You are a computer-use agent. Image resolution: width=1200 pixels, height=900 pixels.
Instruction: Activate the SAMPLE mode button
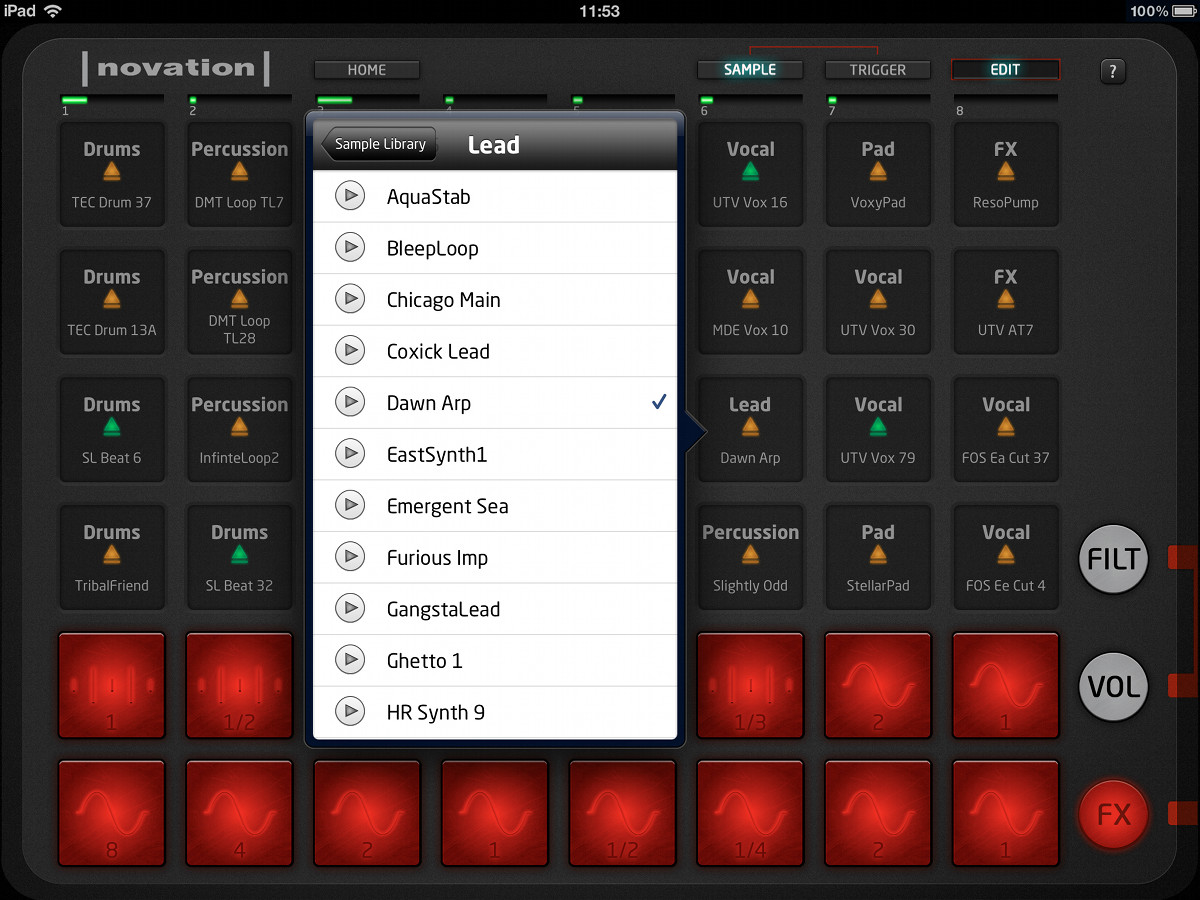pos(750,69)
